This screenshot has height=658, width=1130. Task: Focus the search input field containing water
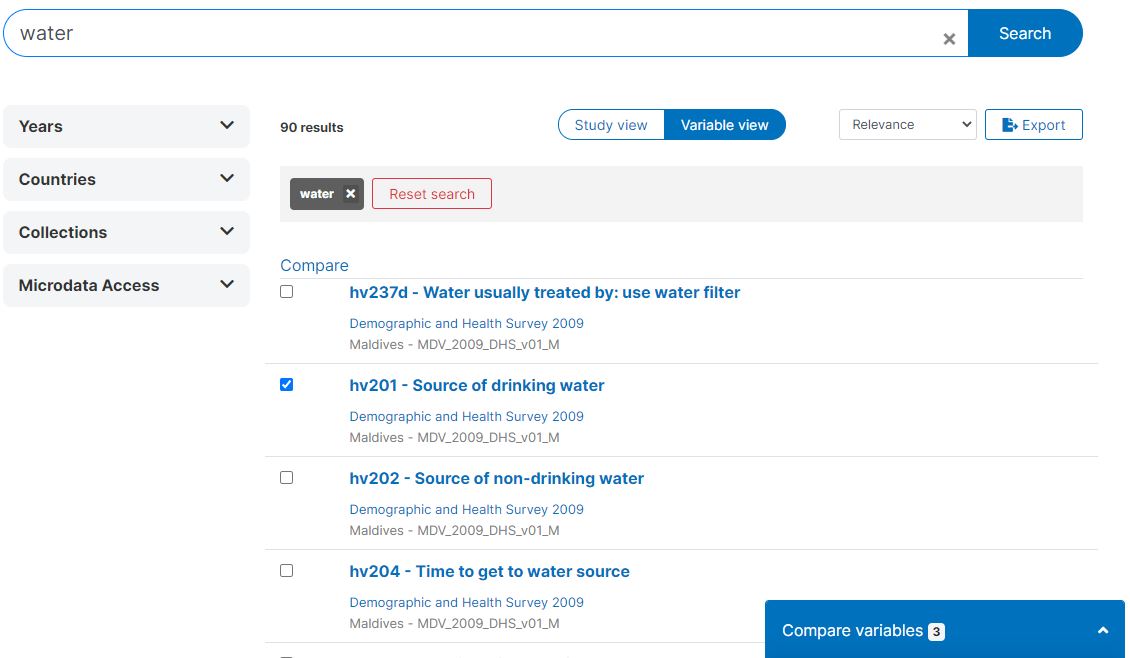[470, 33]
